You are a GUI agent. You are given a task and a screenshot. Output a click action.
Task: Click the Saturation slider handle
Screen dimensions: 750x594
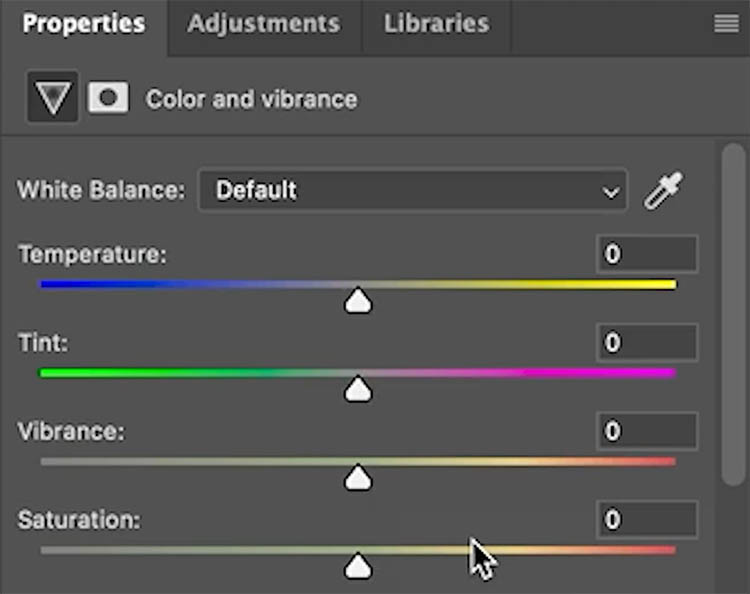(358, 568)
